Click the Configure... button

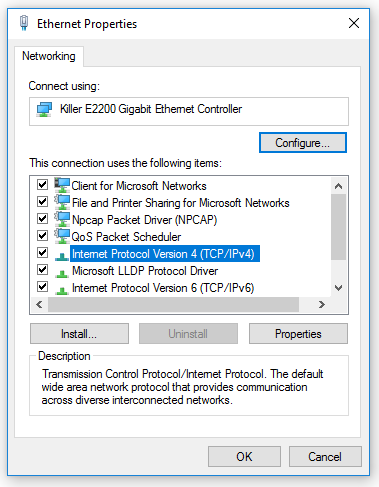tap(303, 143)
